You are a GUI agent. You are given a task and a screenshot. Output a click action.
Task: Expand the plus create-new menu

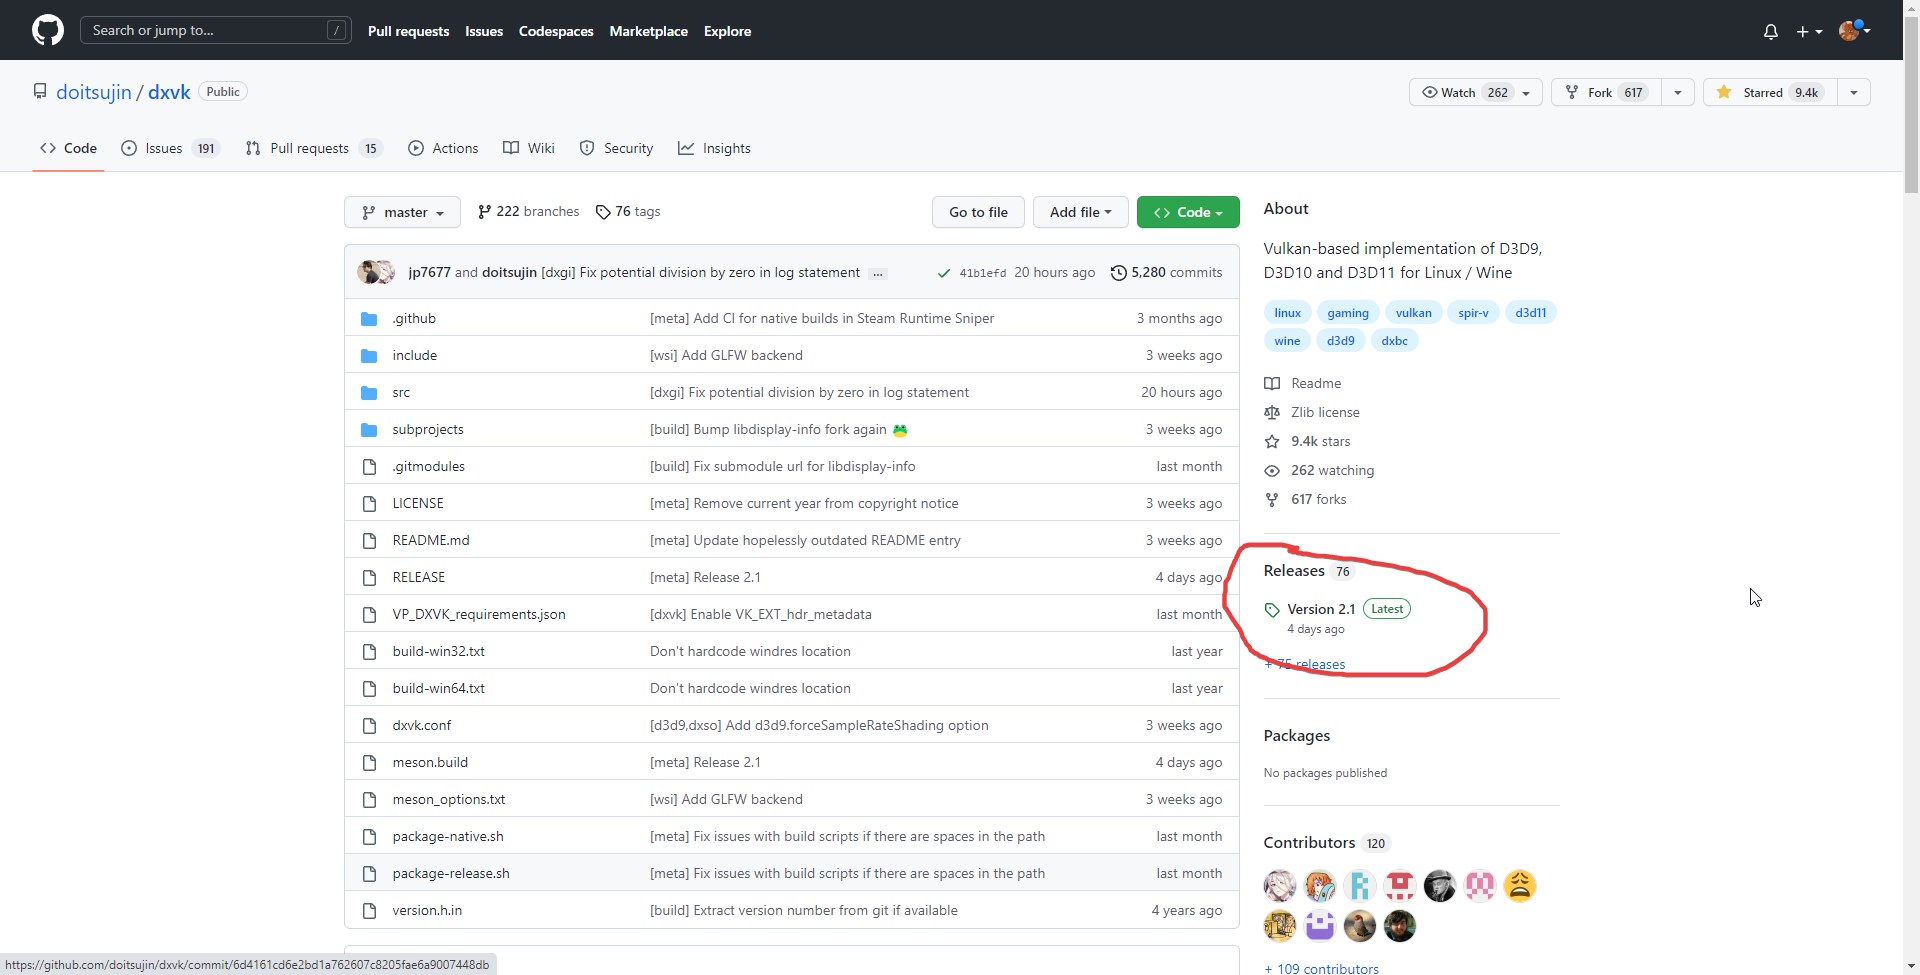(1809, 31)
